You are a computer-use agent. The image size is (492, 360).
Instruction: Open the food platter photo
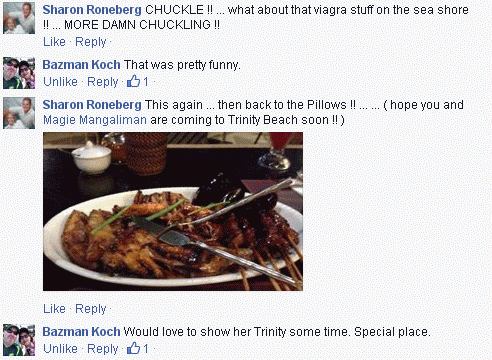[173, 211]
